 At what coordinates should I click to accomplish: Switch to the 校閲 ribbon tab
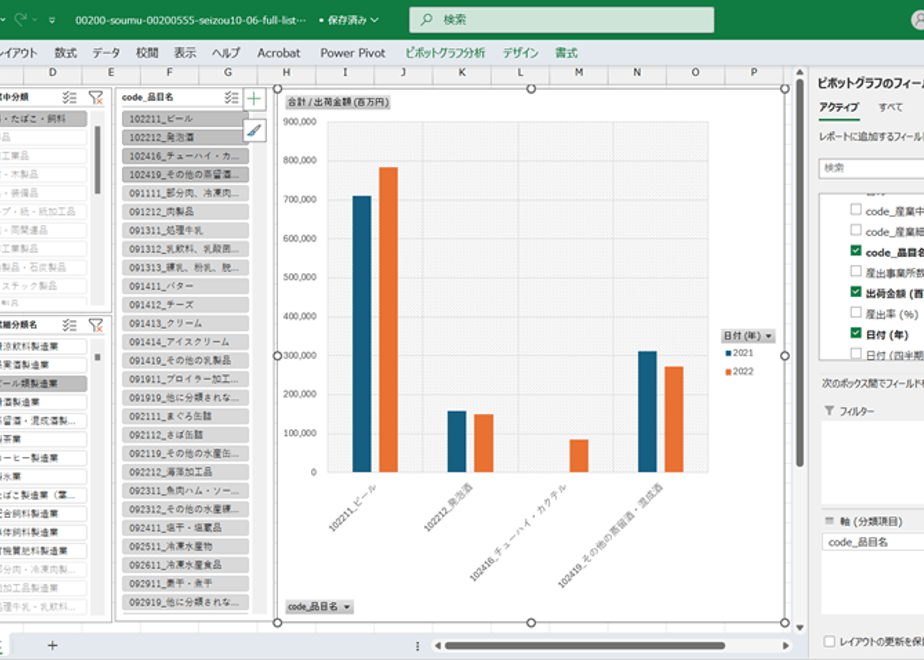[147, 53]
